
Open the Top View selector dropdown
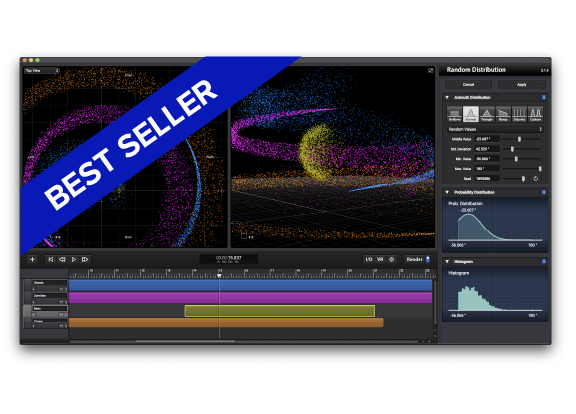coord(42,71)
